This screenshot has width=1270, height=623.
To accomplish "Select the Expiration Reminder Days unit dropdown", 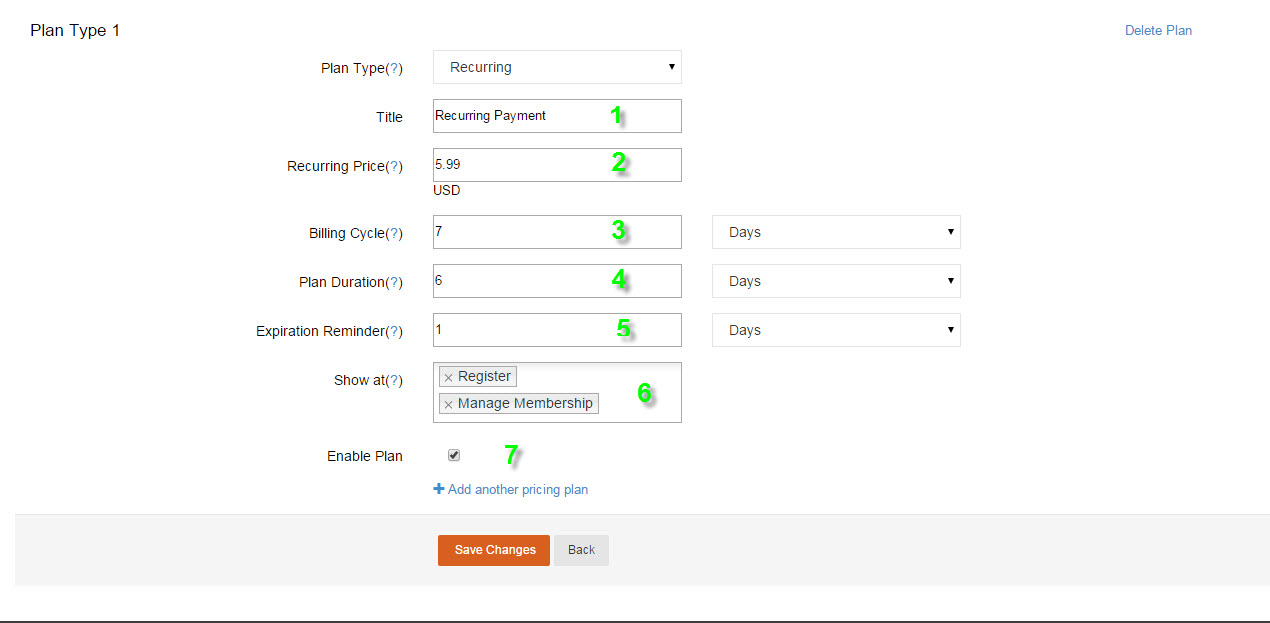I will [x=835, y=330].
